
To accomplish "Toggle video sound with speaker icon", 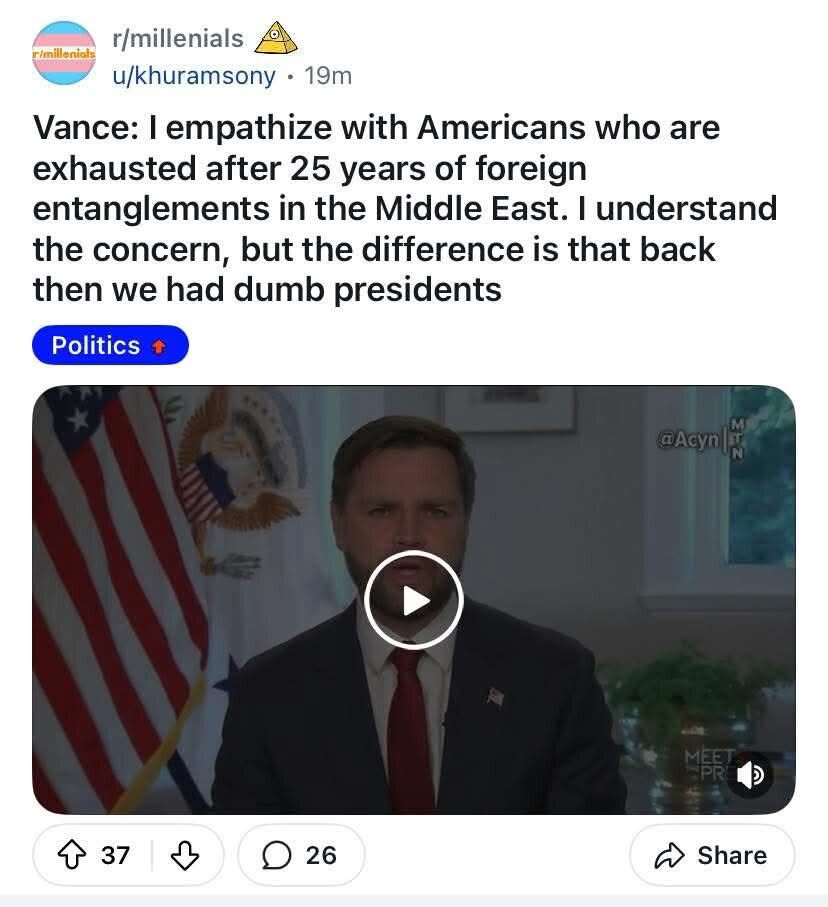I will pos(750,775).
